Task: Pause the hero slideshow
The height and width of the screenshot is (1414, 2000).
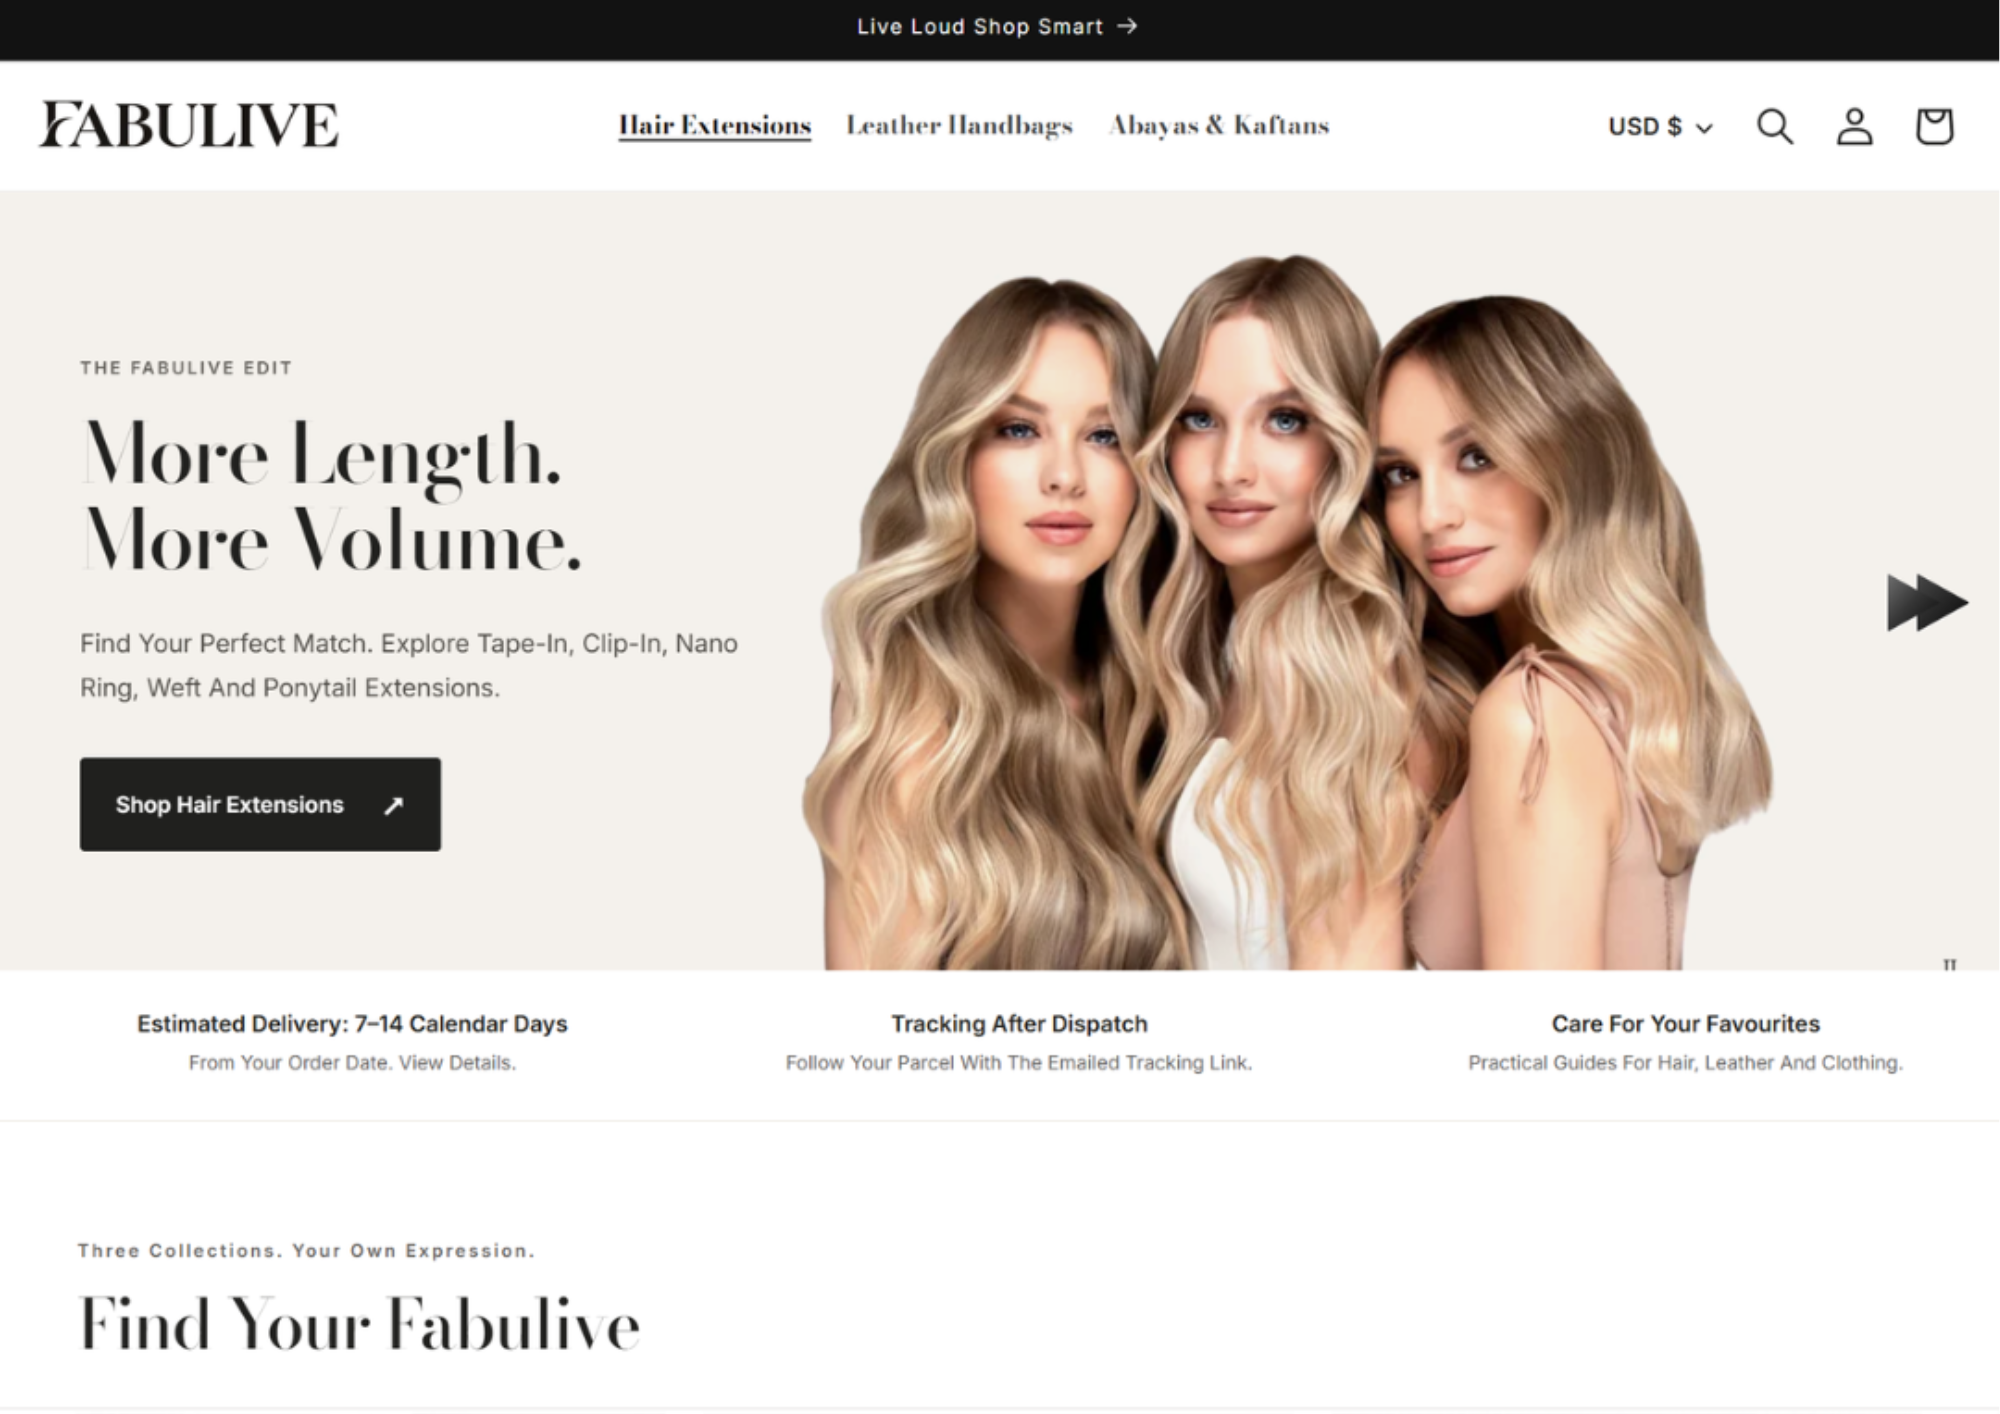Action: pos(1949,964)
